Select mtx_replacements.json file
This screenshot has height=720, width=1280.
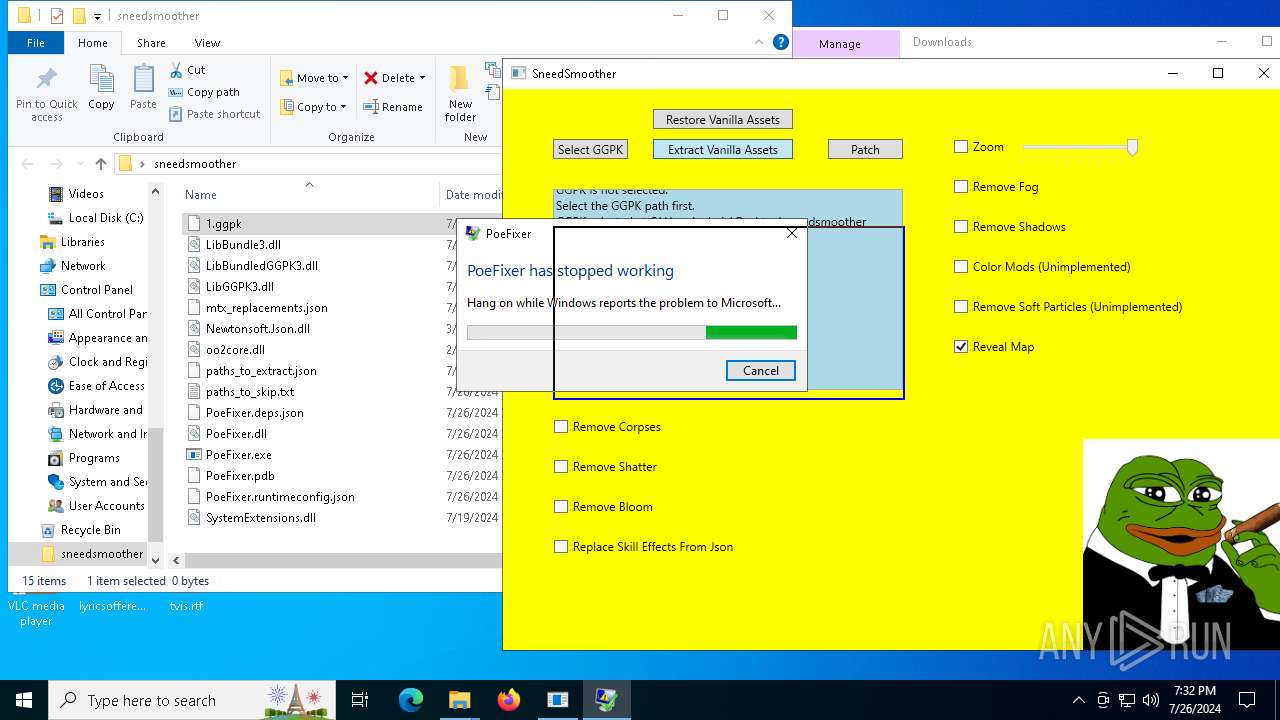point(266,308)
